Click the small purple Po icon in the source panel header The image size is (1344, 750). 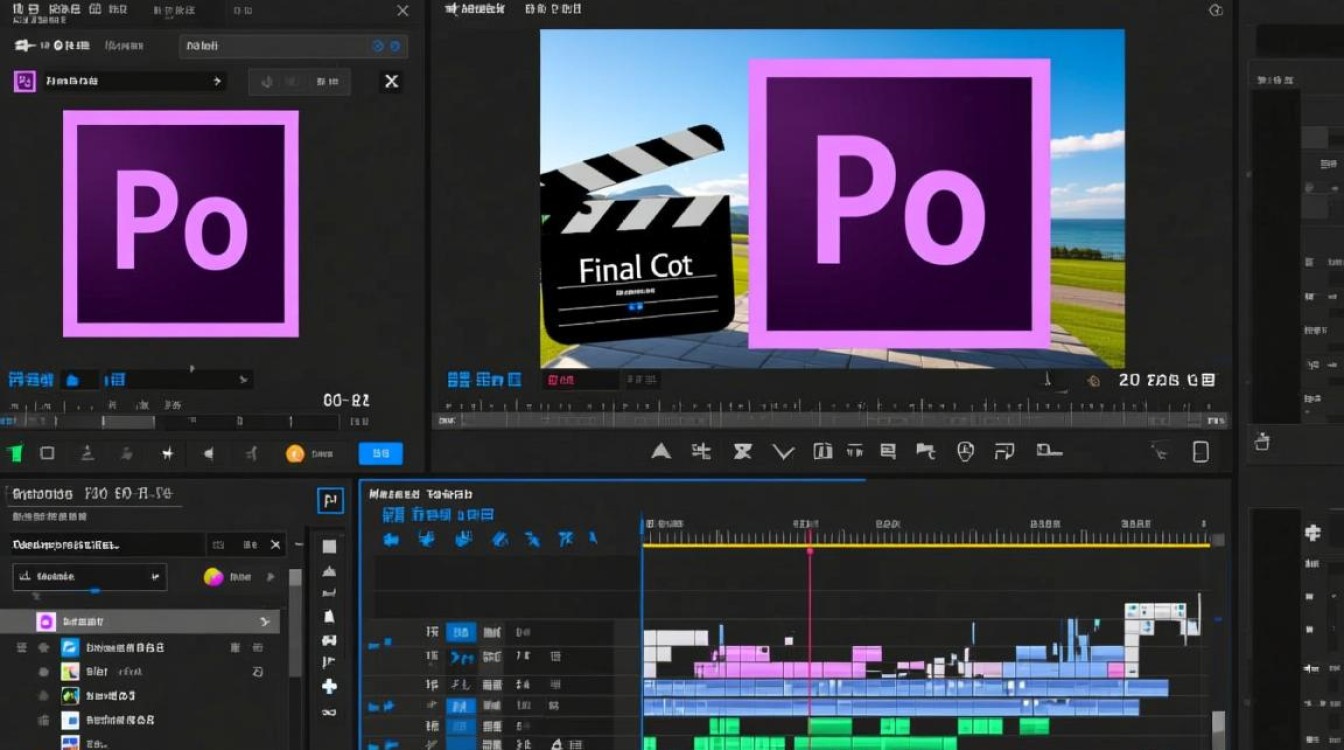click(24, 81)
